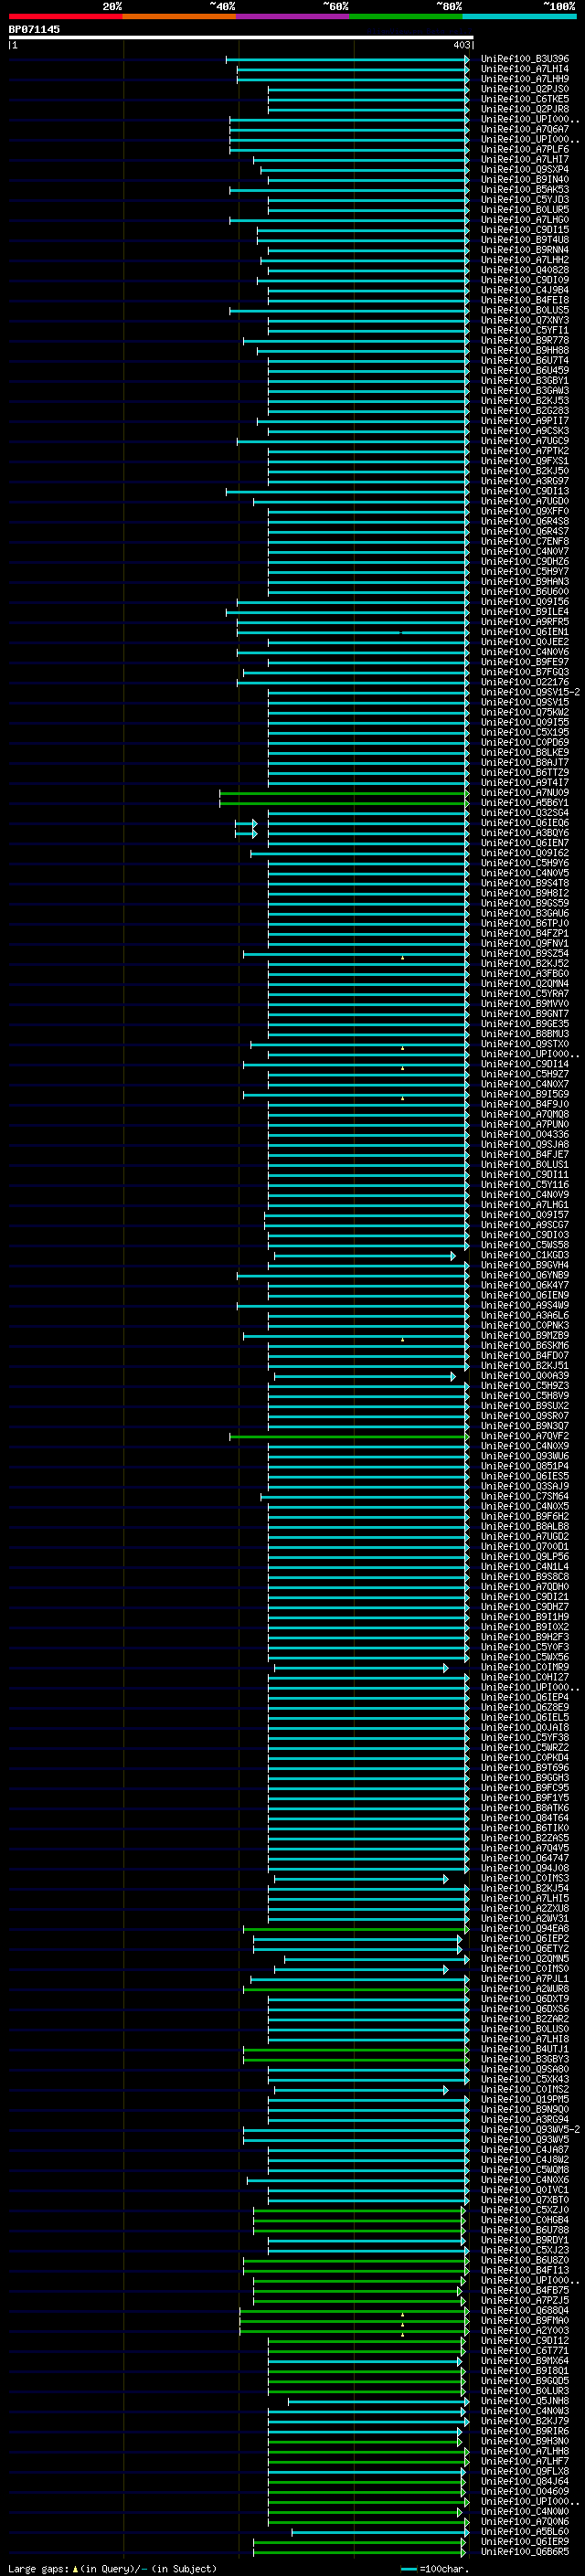Select the UniRef100_Q84J64 label
The height and width of the screenshot is (2576, 585).
pos(525,2482)
